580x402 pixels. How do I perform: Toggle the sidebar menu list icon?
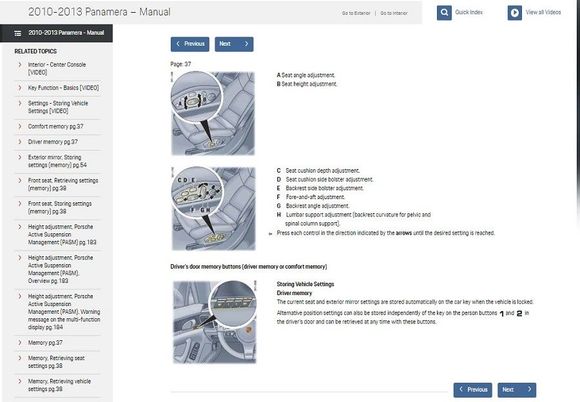18,33
